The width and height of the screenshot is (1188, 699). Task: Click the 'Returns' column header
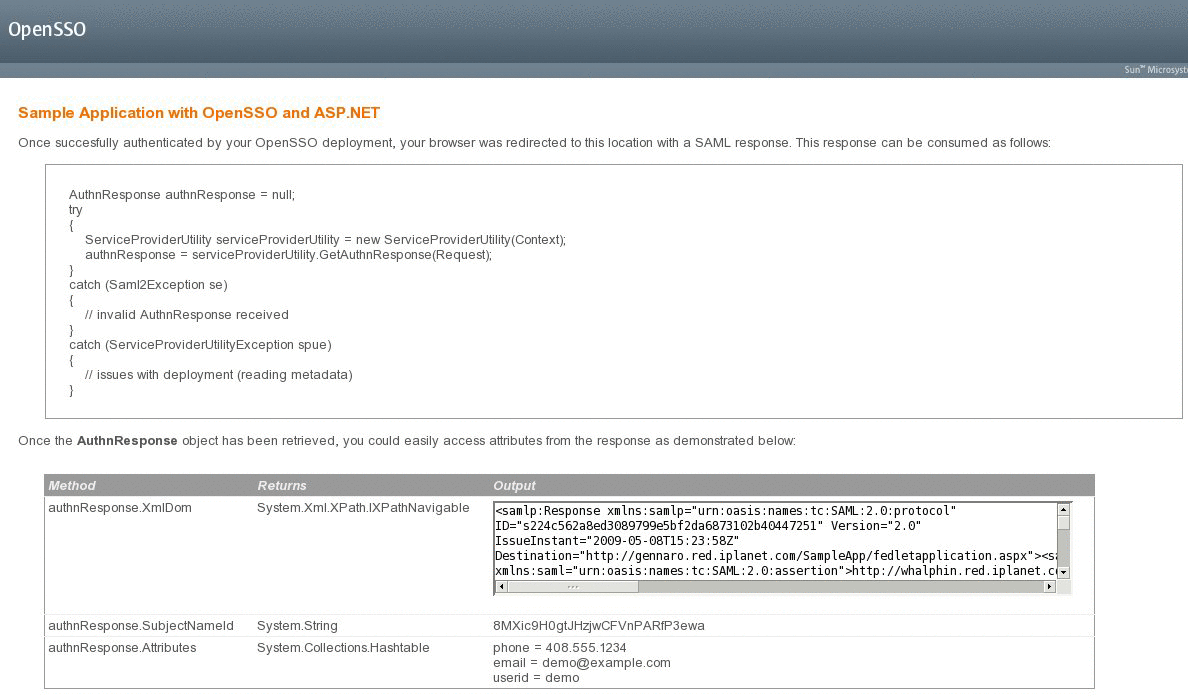(282, 485)
